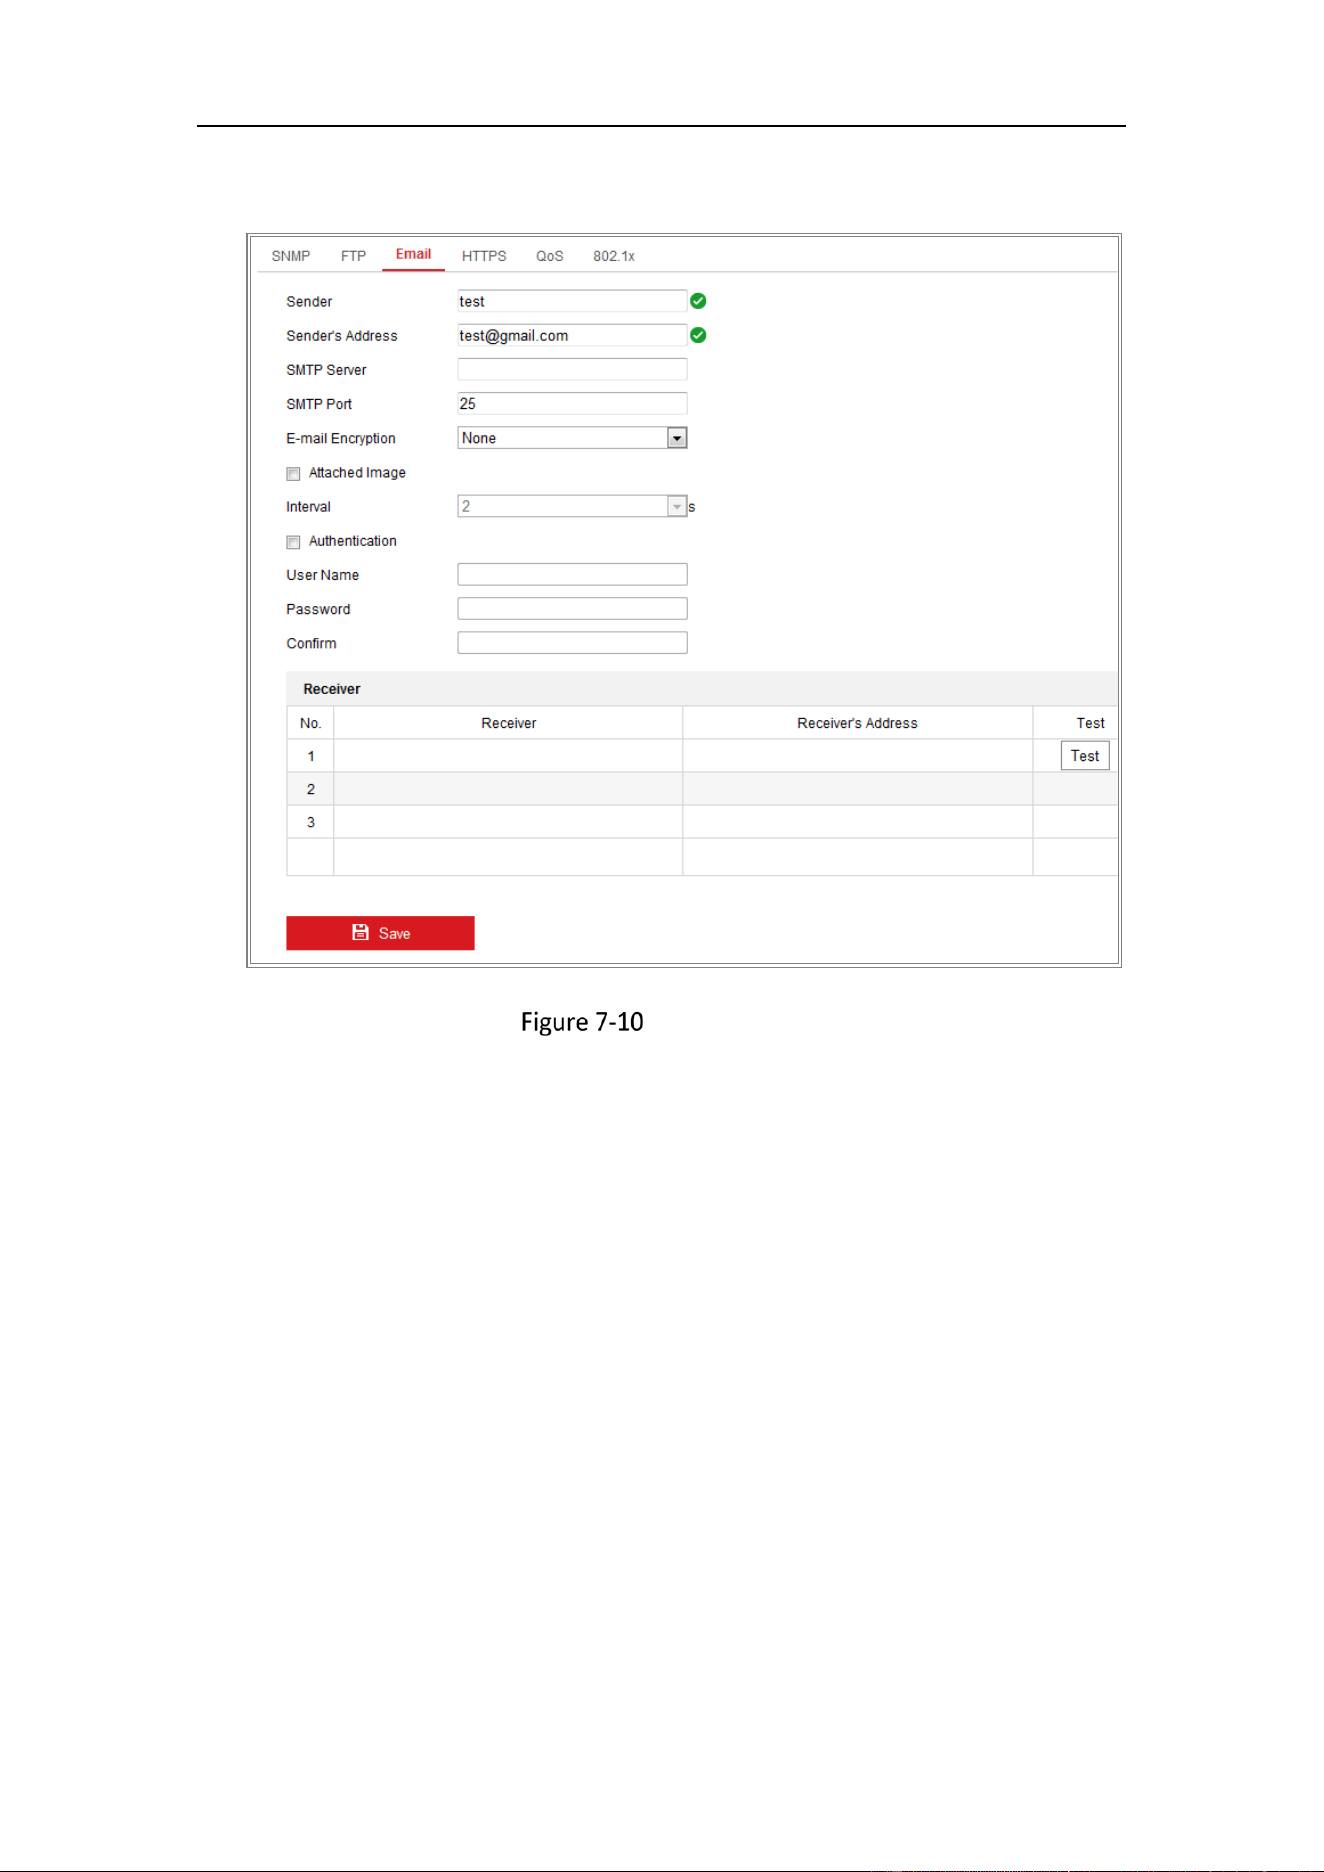Image resolution: width=1324 pixels, height=1872 pixels.
Task: Click the Save button
Action: pyautogui.click(x=380, y=933)
